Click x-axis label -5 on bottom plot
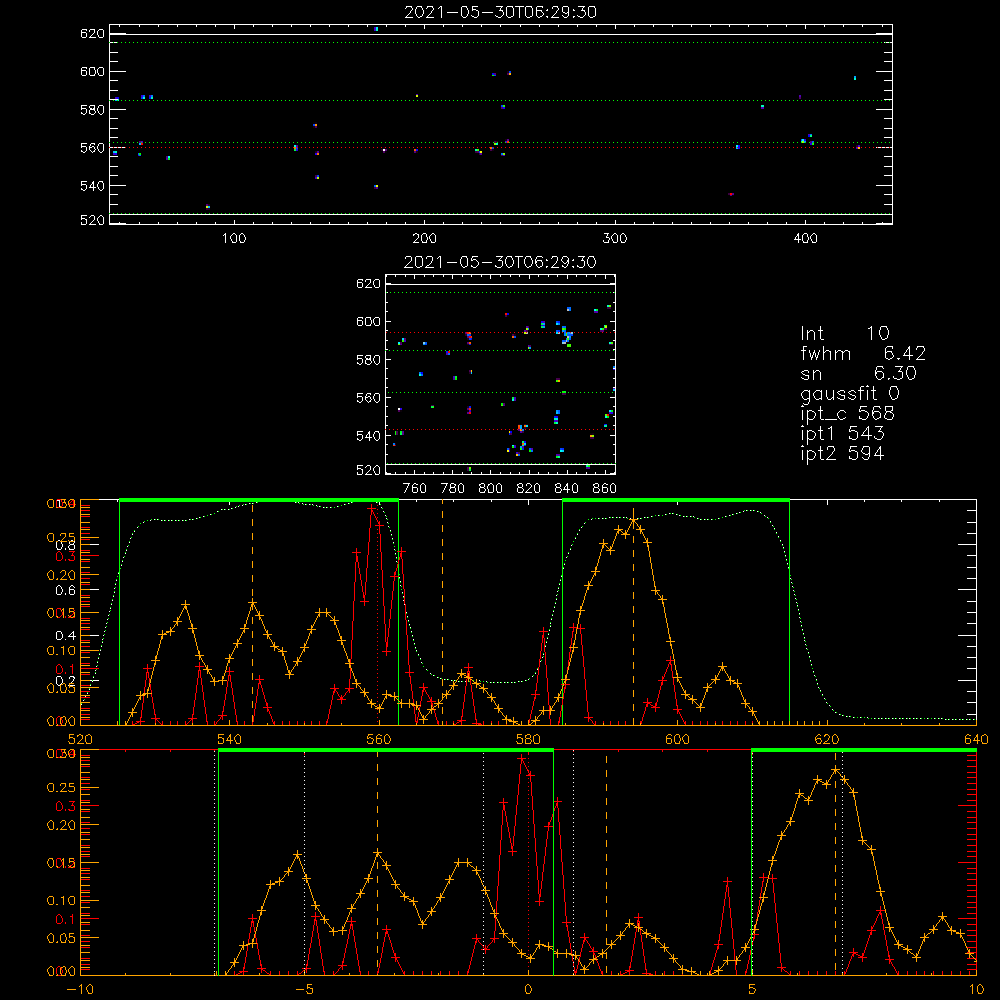 click(x=305, y=990)
